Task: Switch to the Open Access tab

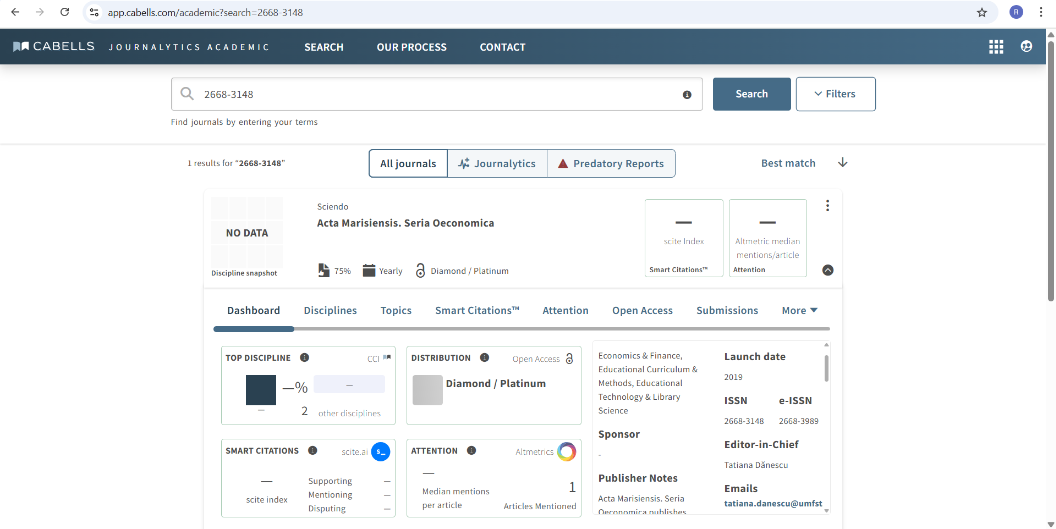Action: pyautogui.click(x=642, y=311)
